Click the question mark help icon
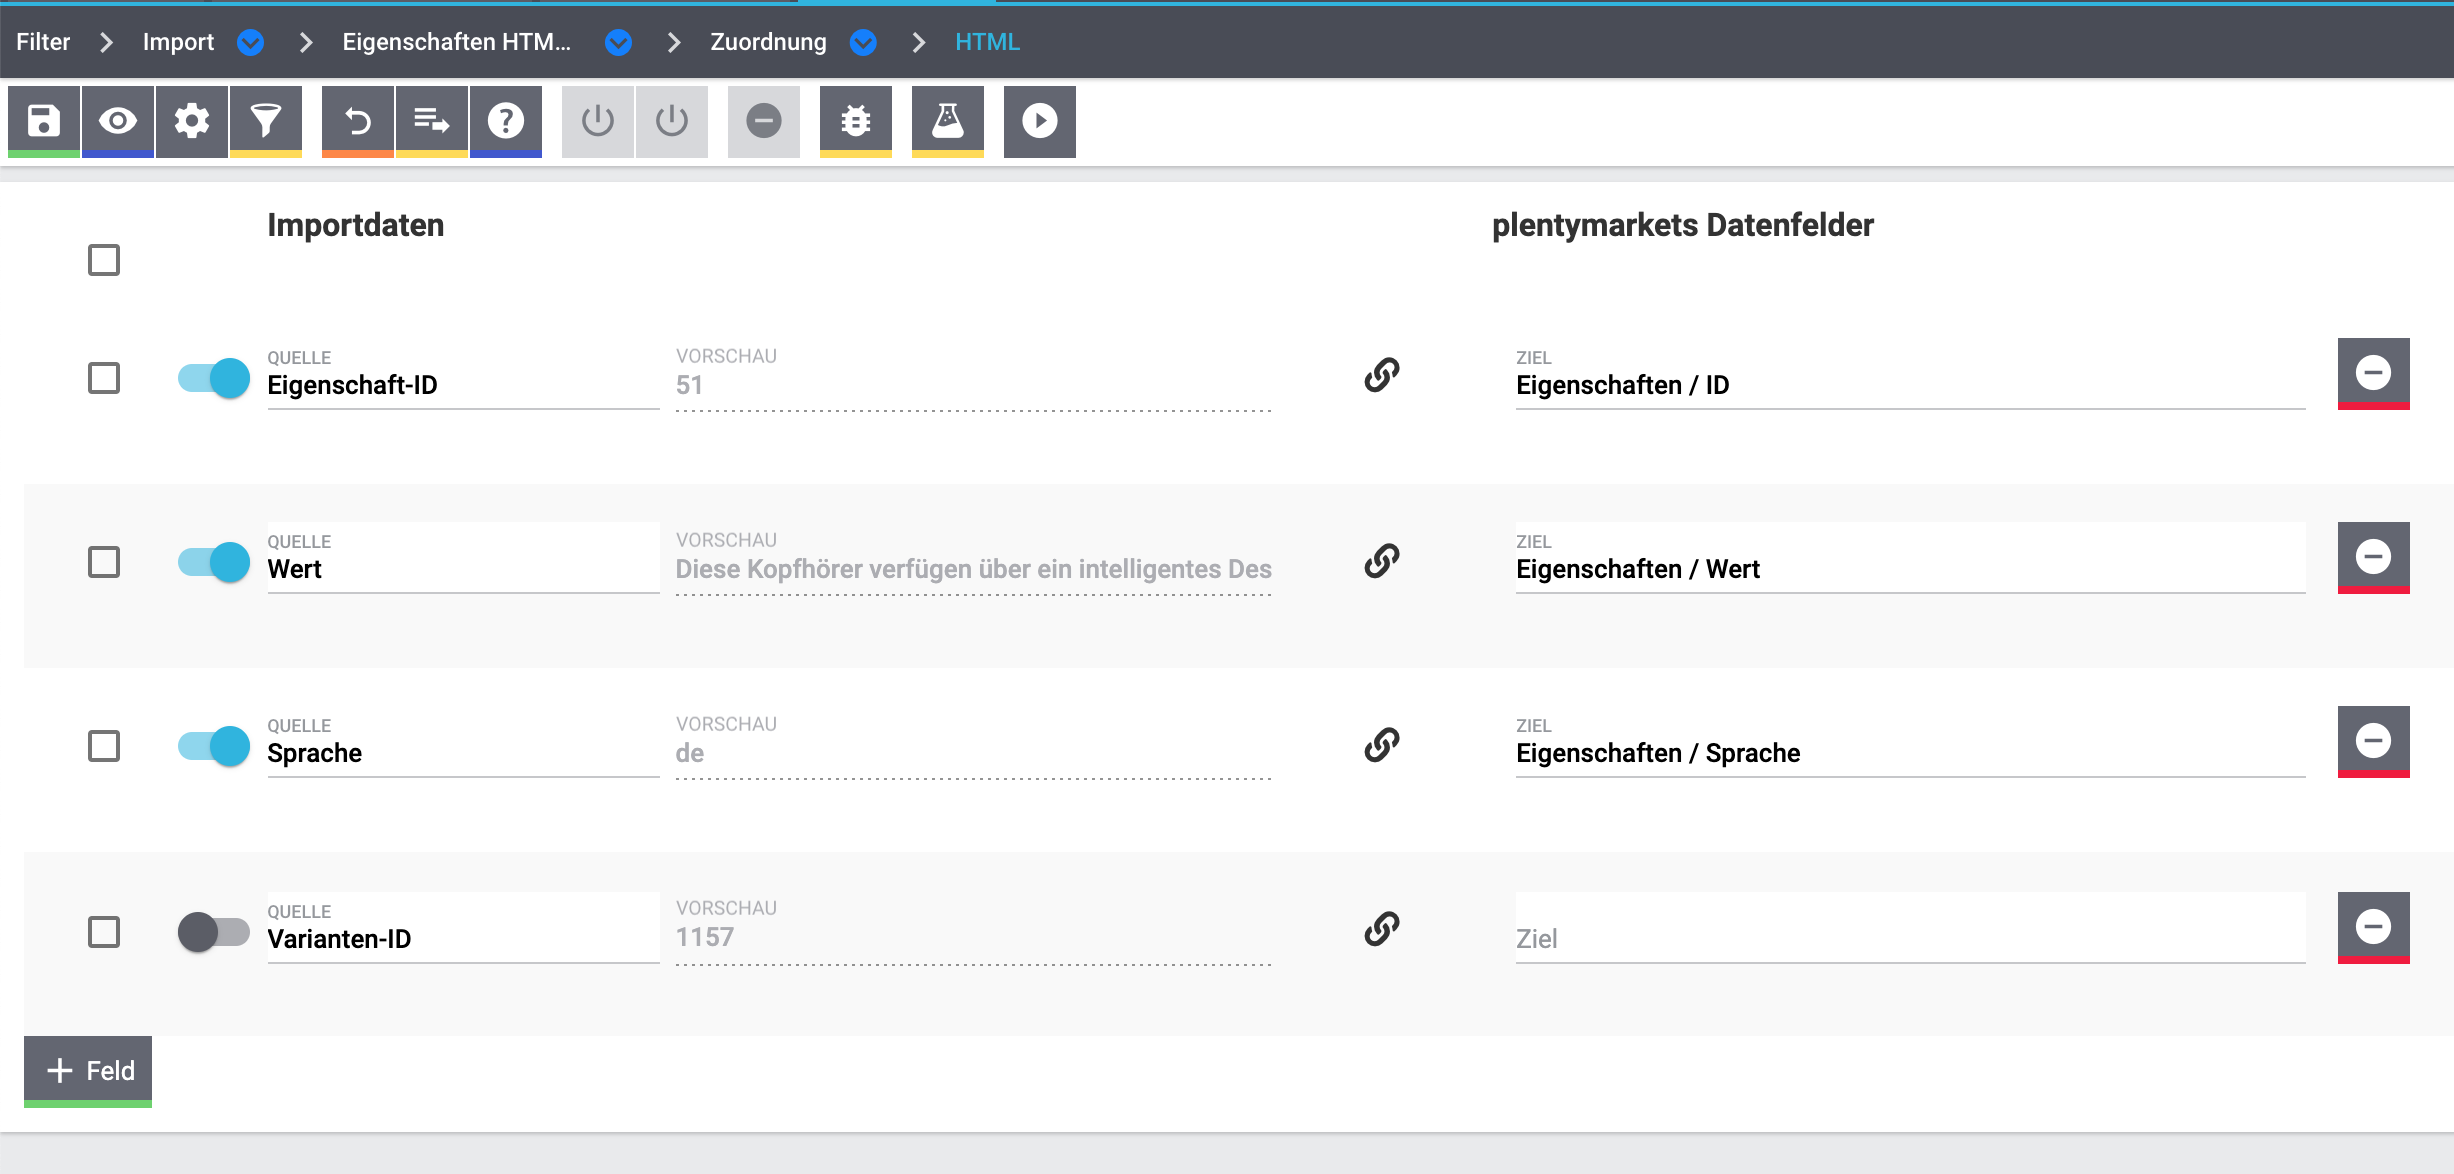The image size is (2454, 1174). coord(506,121)
